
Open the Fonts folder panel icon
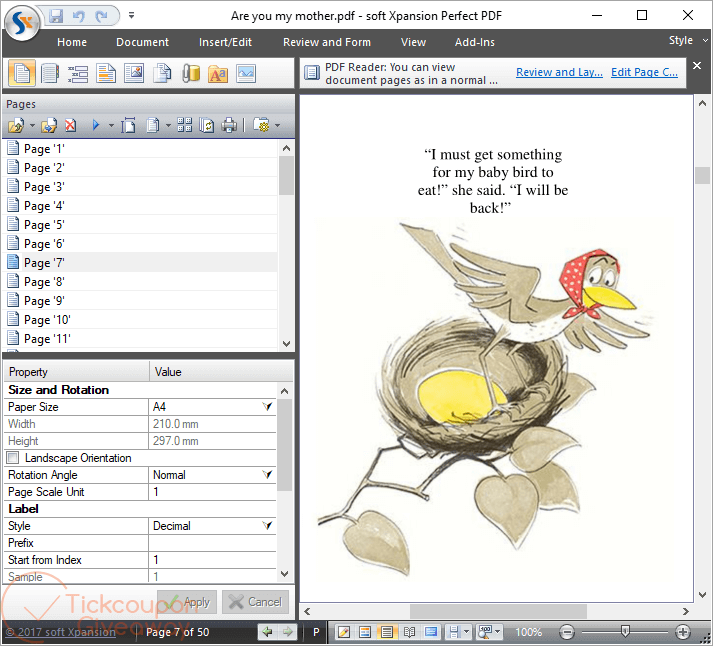[x=218, y=73]
